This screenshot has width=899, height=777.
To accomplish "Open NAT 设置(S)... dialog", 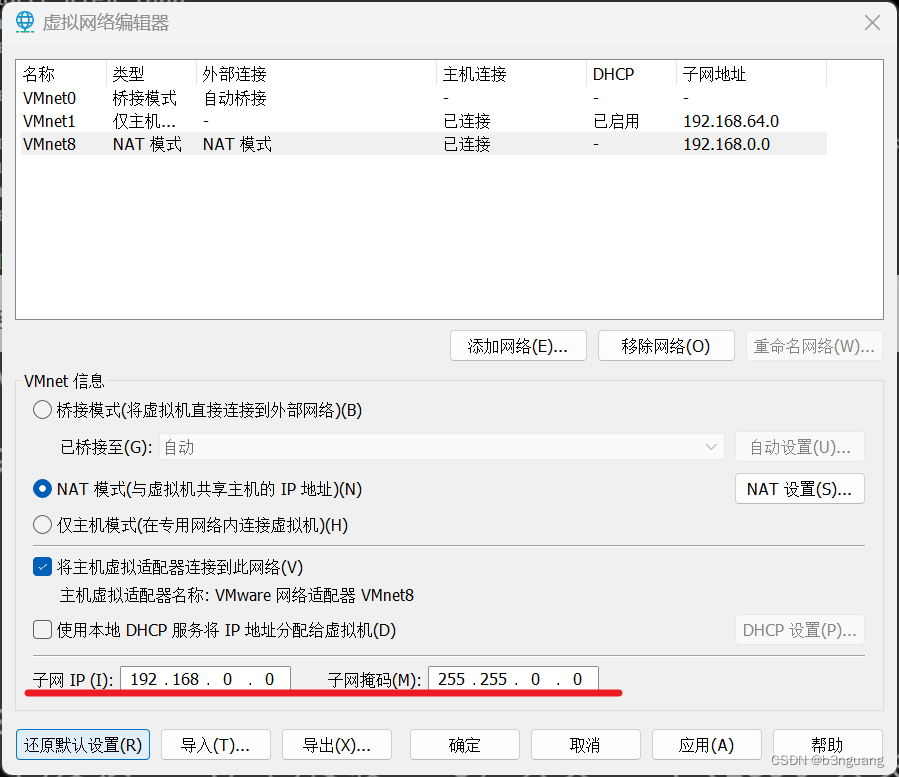I will pos(800,489).
